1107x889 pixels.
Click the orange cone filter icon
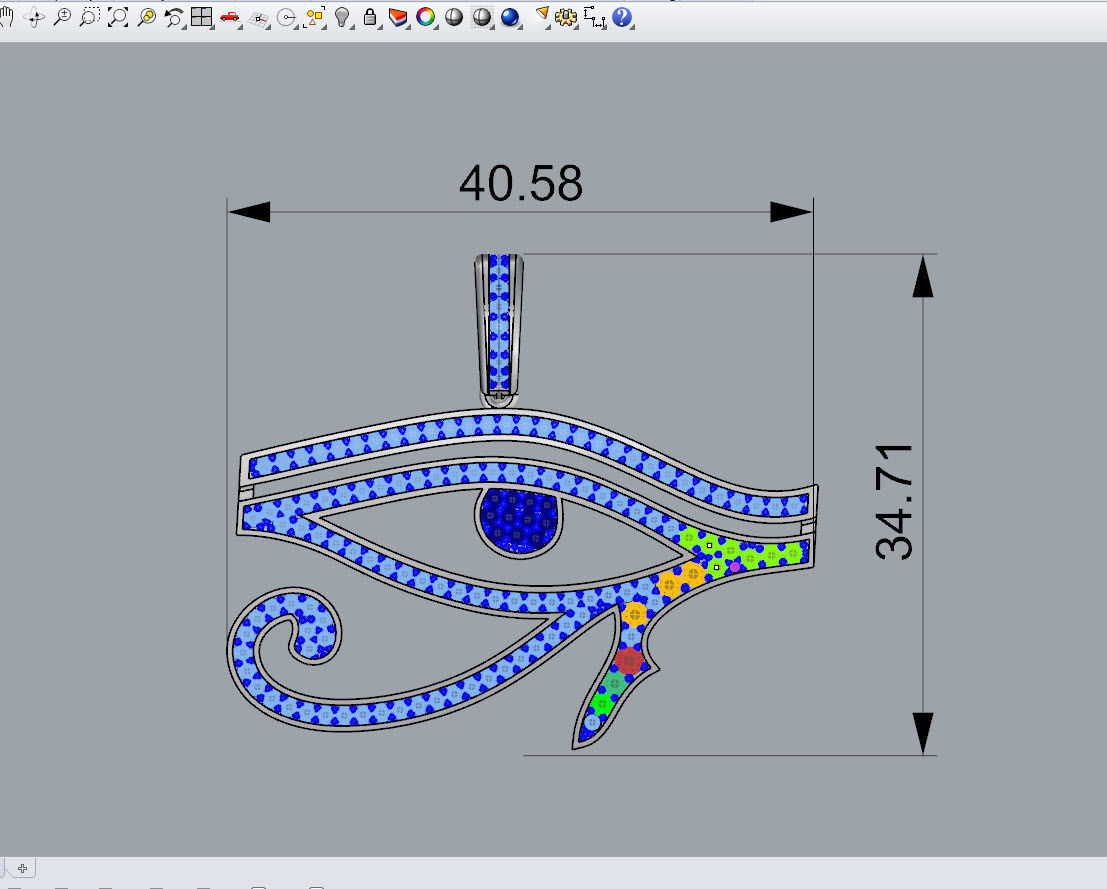click(542, 16)
